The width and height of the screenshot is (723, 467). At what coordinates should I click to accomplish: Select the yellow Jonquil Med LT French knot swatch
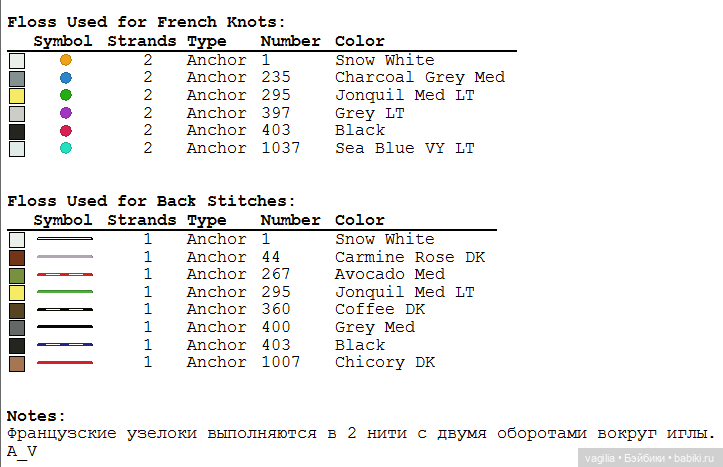point(16,96)
